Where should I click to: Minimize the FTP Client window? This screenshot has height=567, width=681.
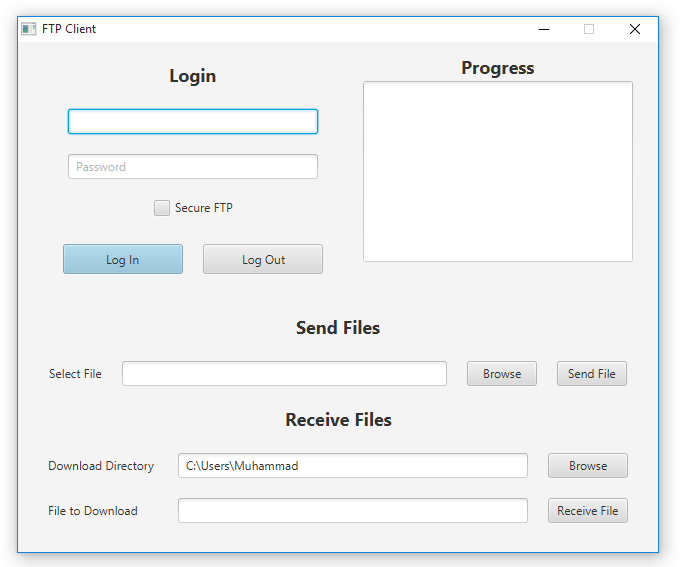click(x=544, y=29)
